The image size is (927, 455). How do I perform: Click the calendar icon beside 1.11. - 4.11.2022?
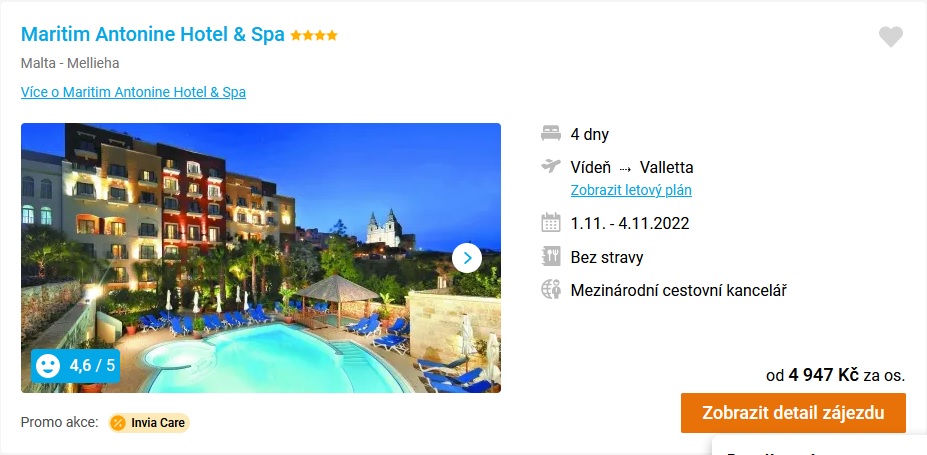[x=550, y=223]
